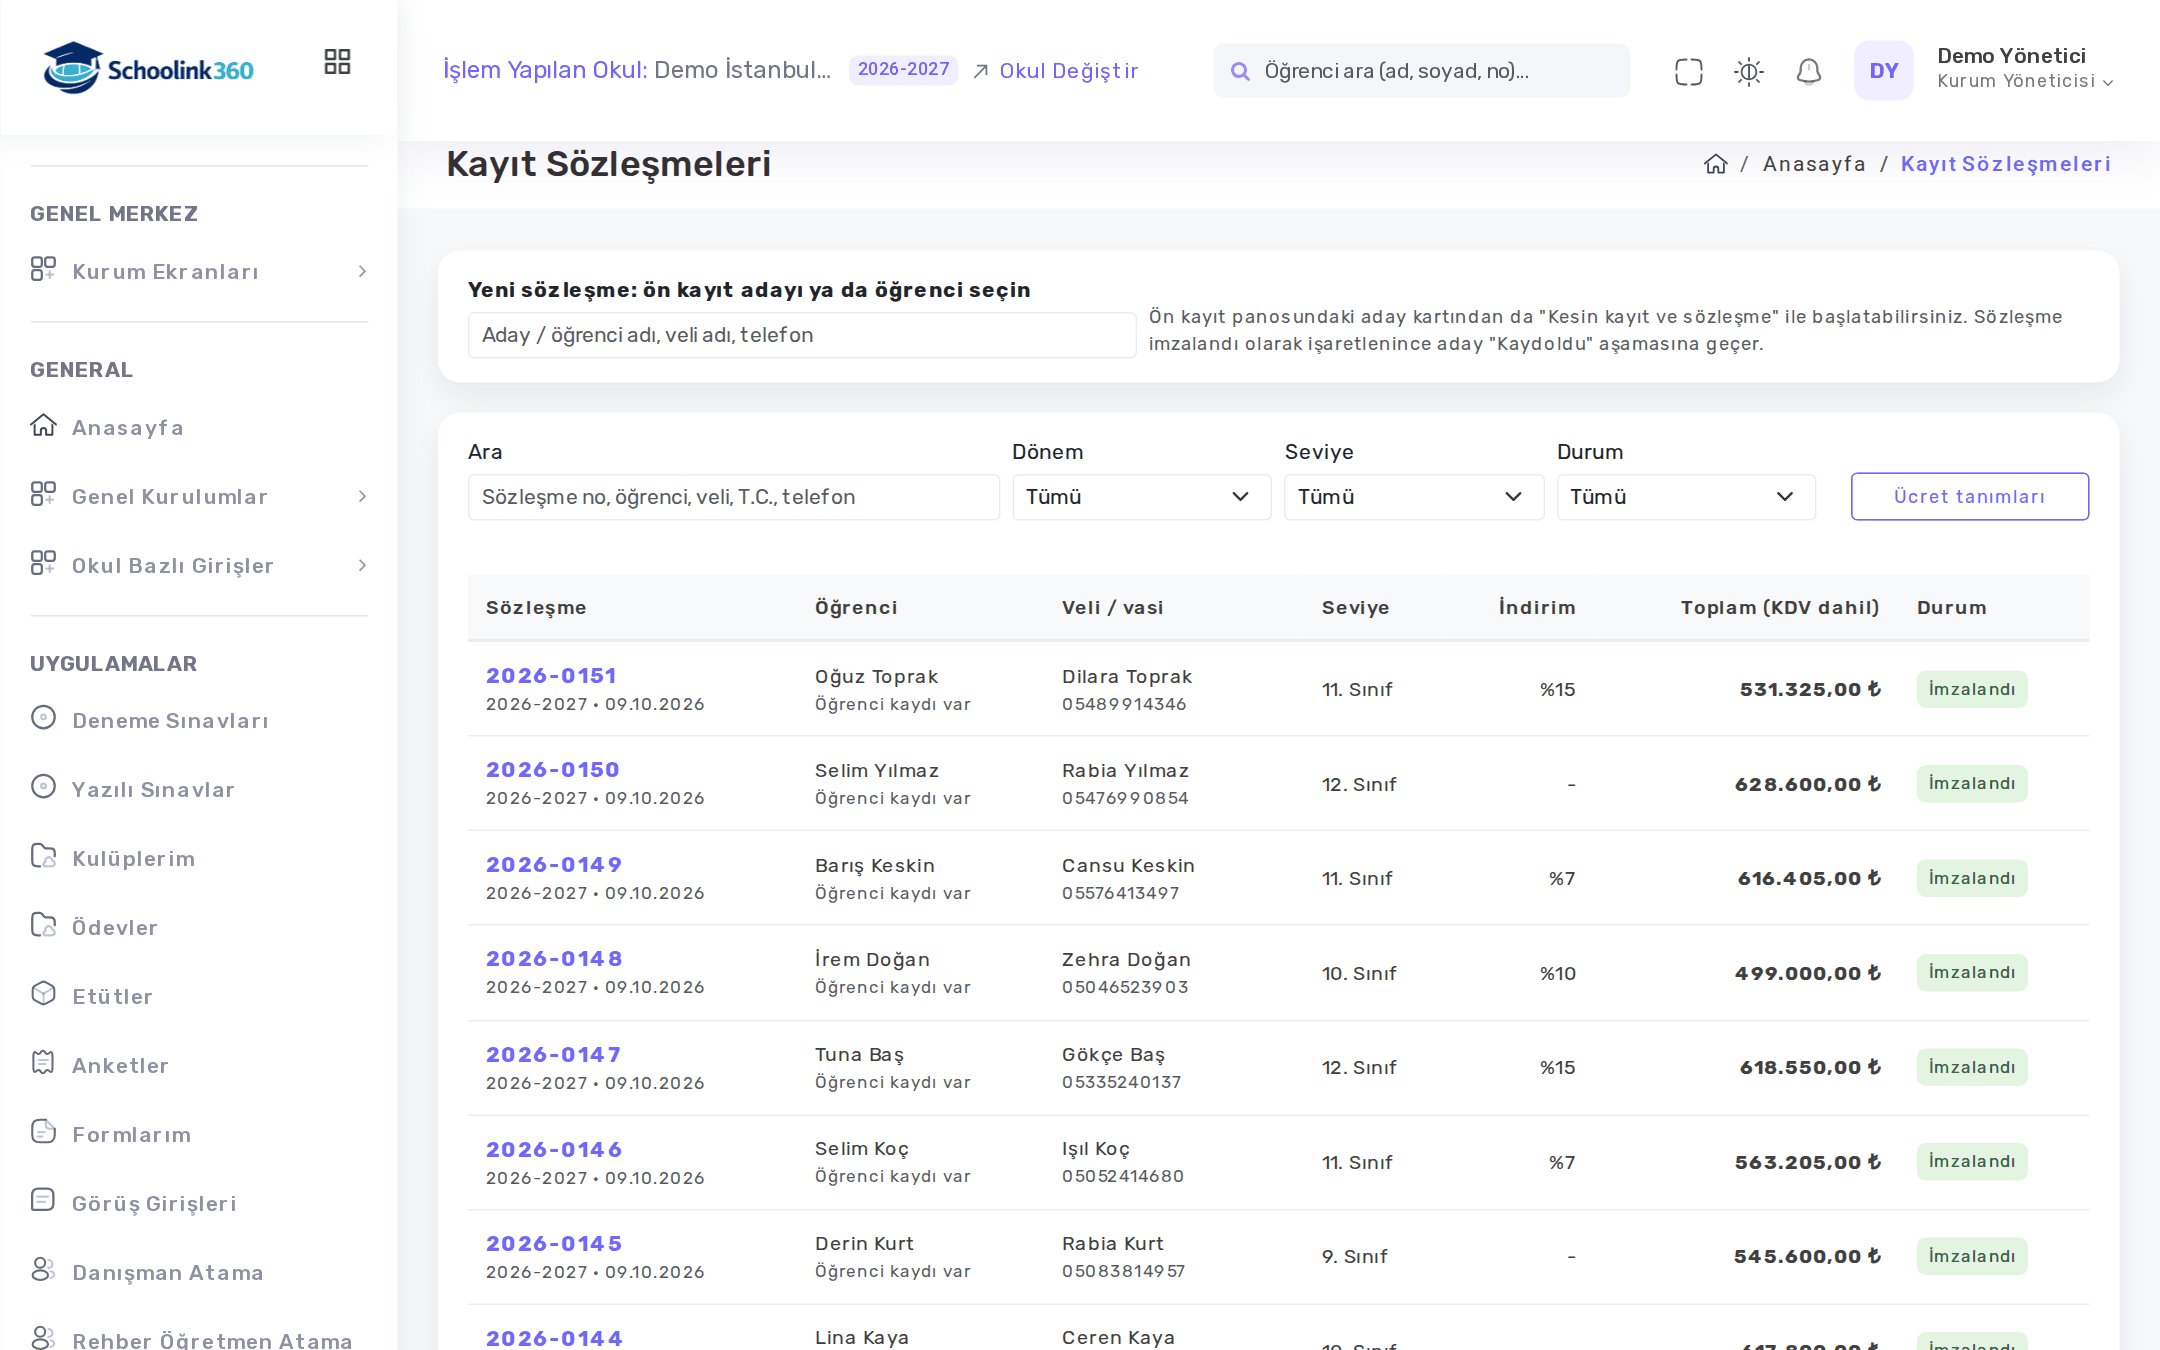Viewport: 2160px width, 1350px height.
Task: Expand Genel Kurulumlar submenu
Action: [199, 496]
